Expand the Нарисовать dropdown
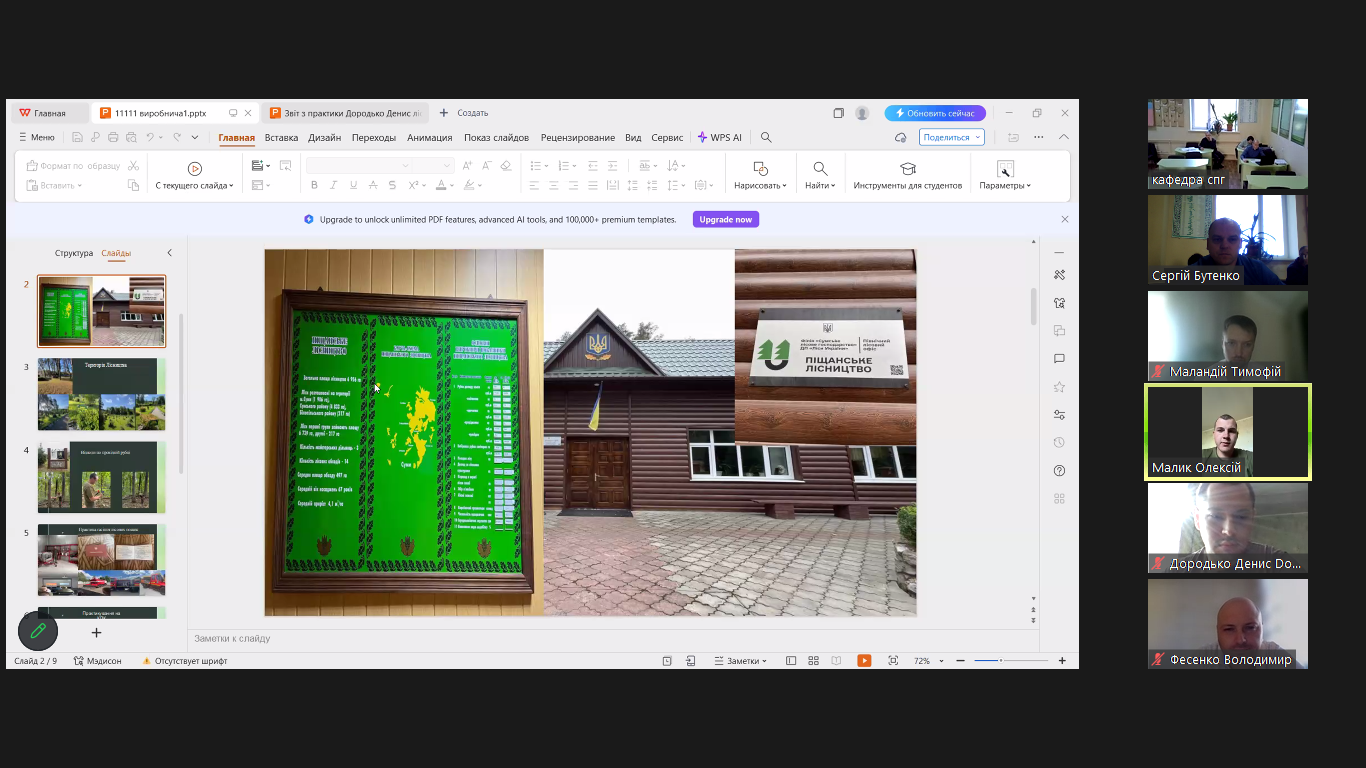 coord(760,185)
